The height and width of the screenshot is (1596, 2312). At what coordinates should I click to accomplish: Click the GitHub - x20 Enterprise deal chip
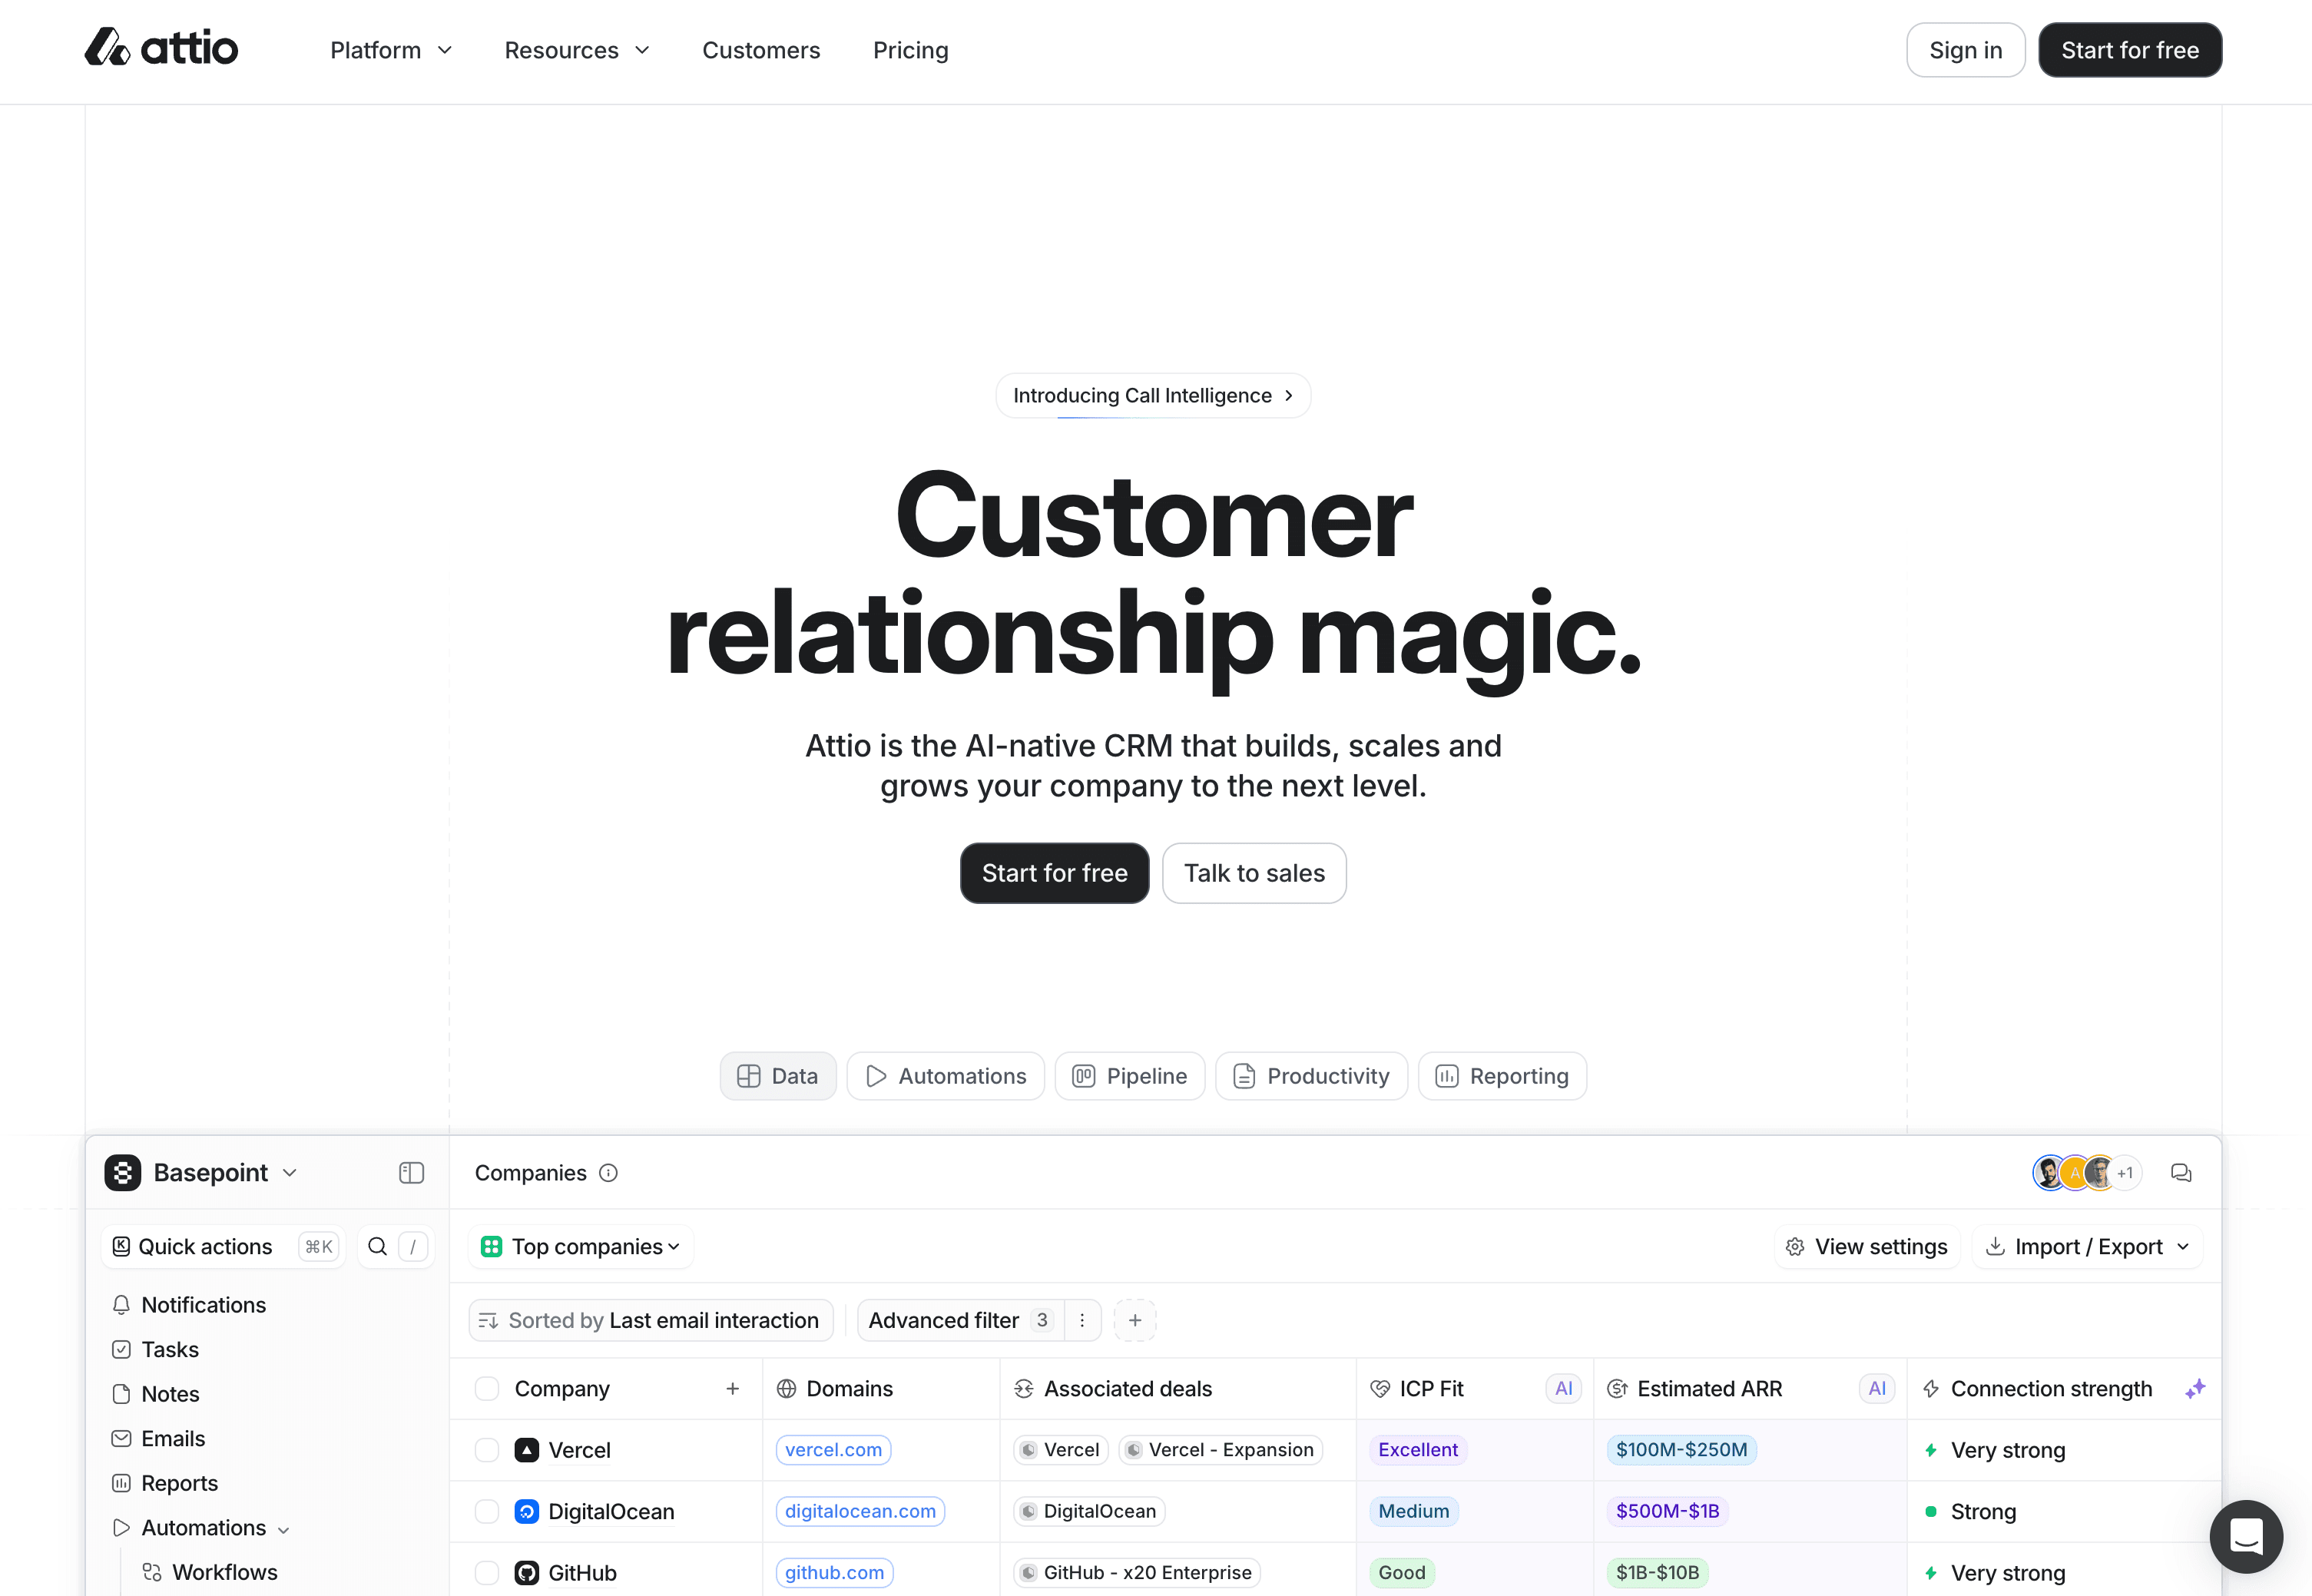pyautogui.click(x=1137, y=1573)
